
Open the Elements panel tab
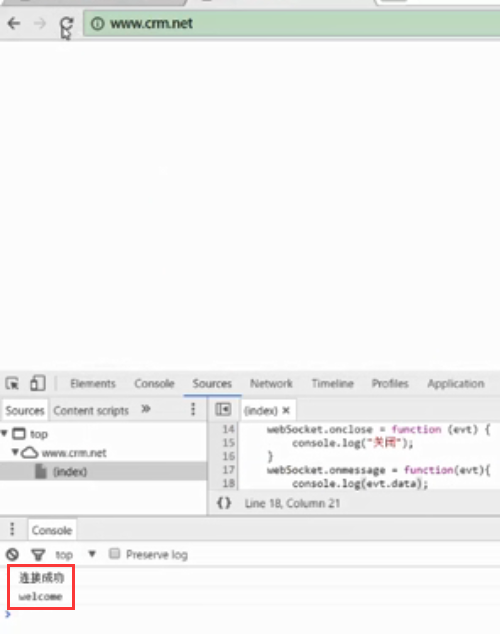[93, 383]
